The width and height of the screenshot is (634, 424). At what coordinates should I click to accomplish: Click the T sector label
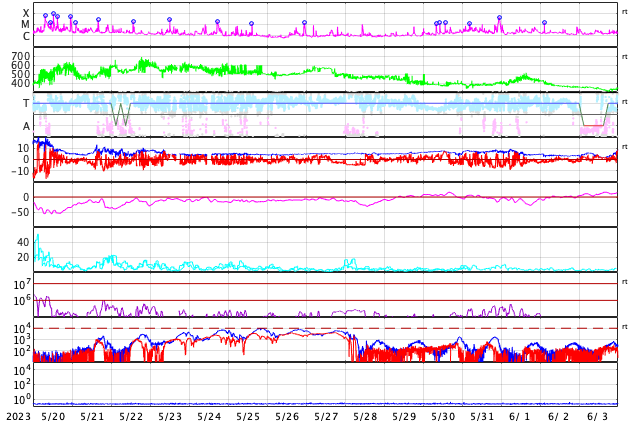point(26,103)
